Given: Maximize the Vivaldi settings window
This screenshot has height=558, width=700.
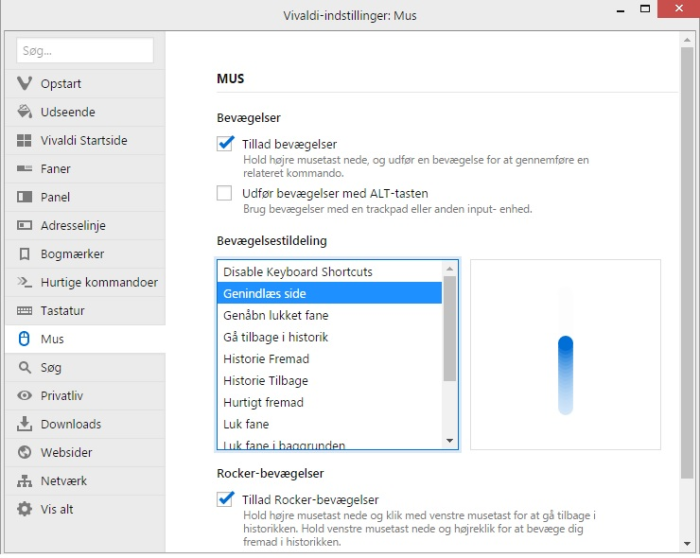Looking at the screenshot, I should pos(645,9).
